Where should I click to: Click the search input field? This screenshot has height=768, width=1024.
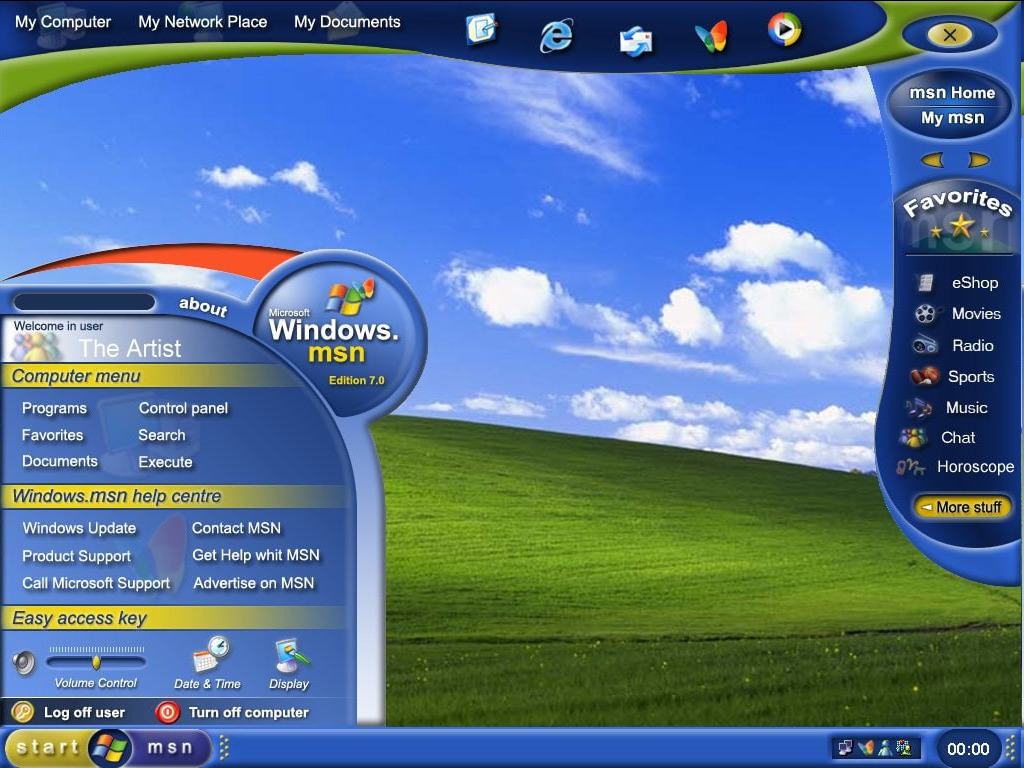point(84,302)
